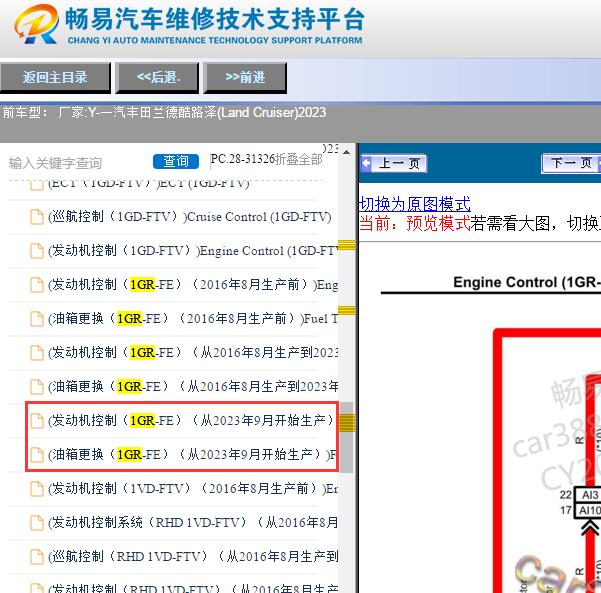The image size is (601, 593).
Task: Open 发动机控制 1GR-FE 从2016年8月生产到2023 entry
Action: 193,353
